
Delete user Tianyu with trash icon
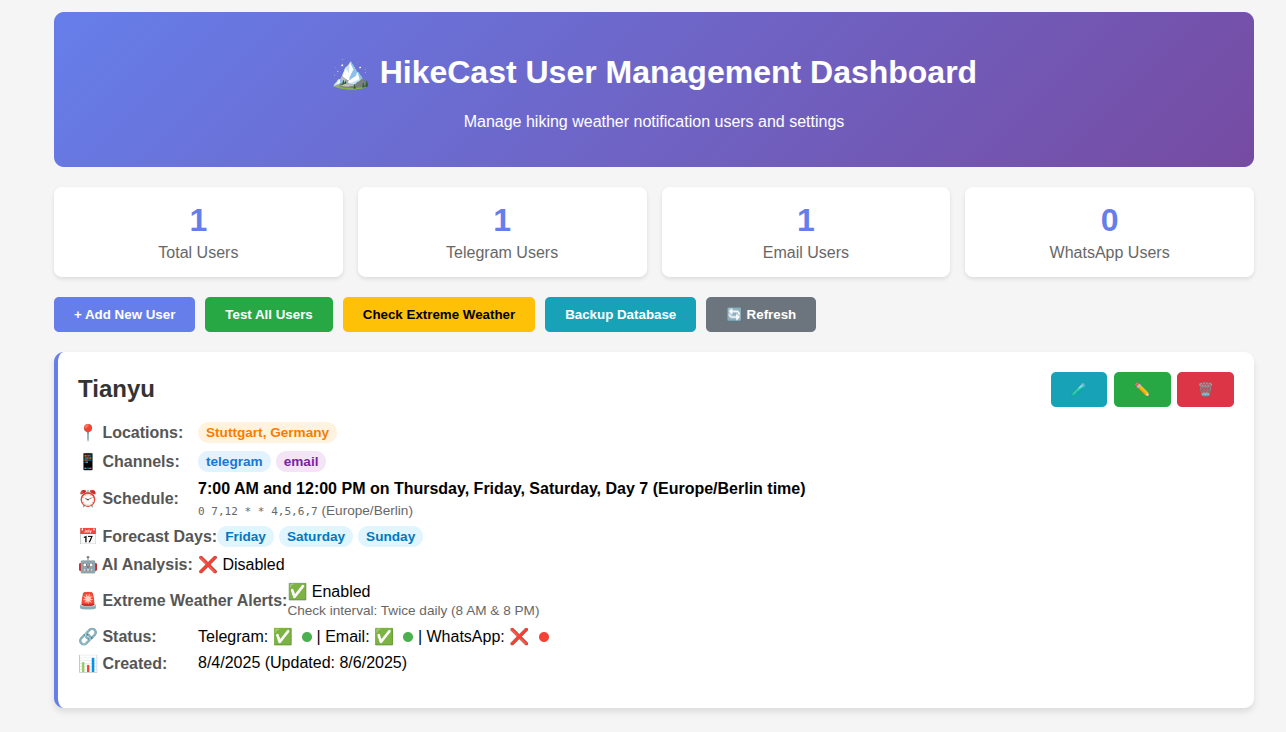(1205, 390)
